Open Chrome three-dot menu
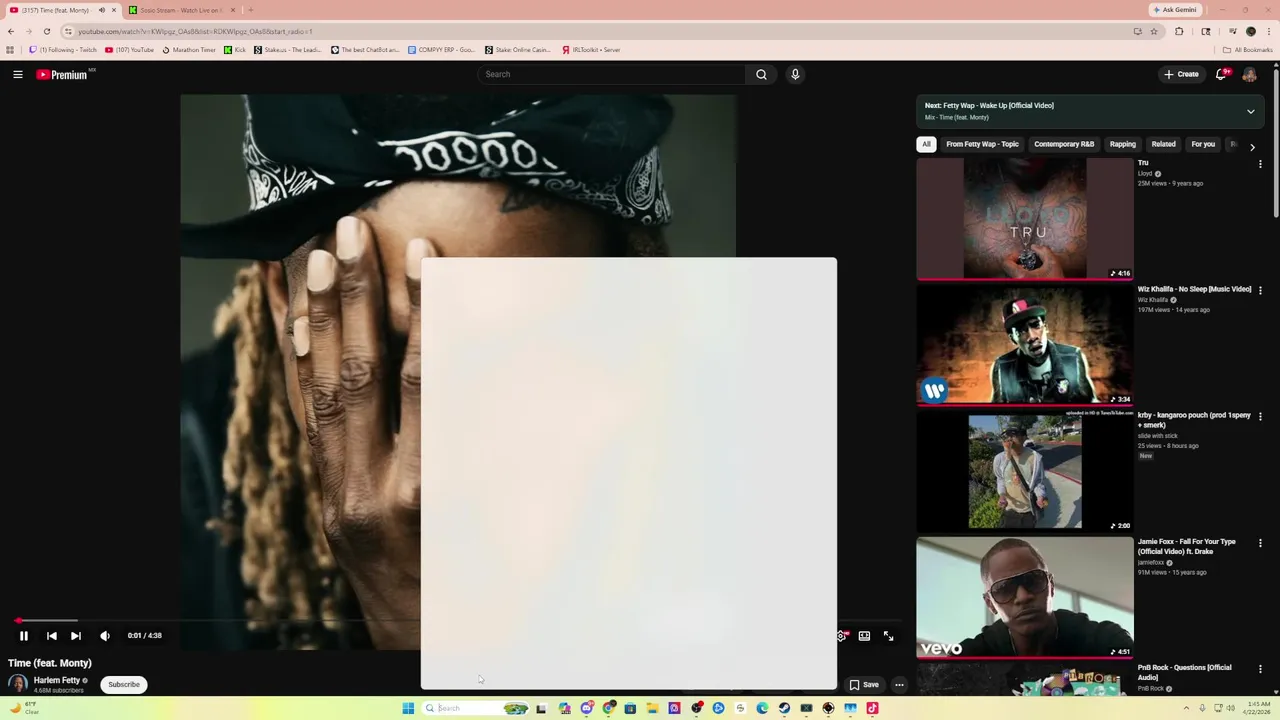The image size is (1280, 720). click(1269, 31)
